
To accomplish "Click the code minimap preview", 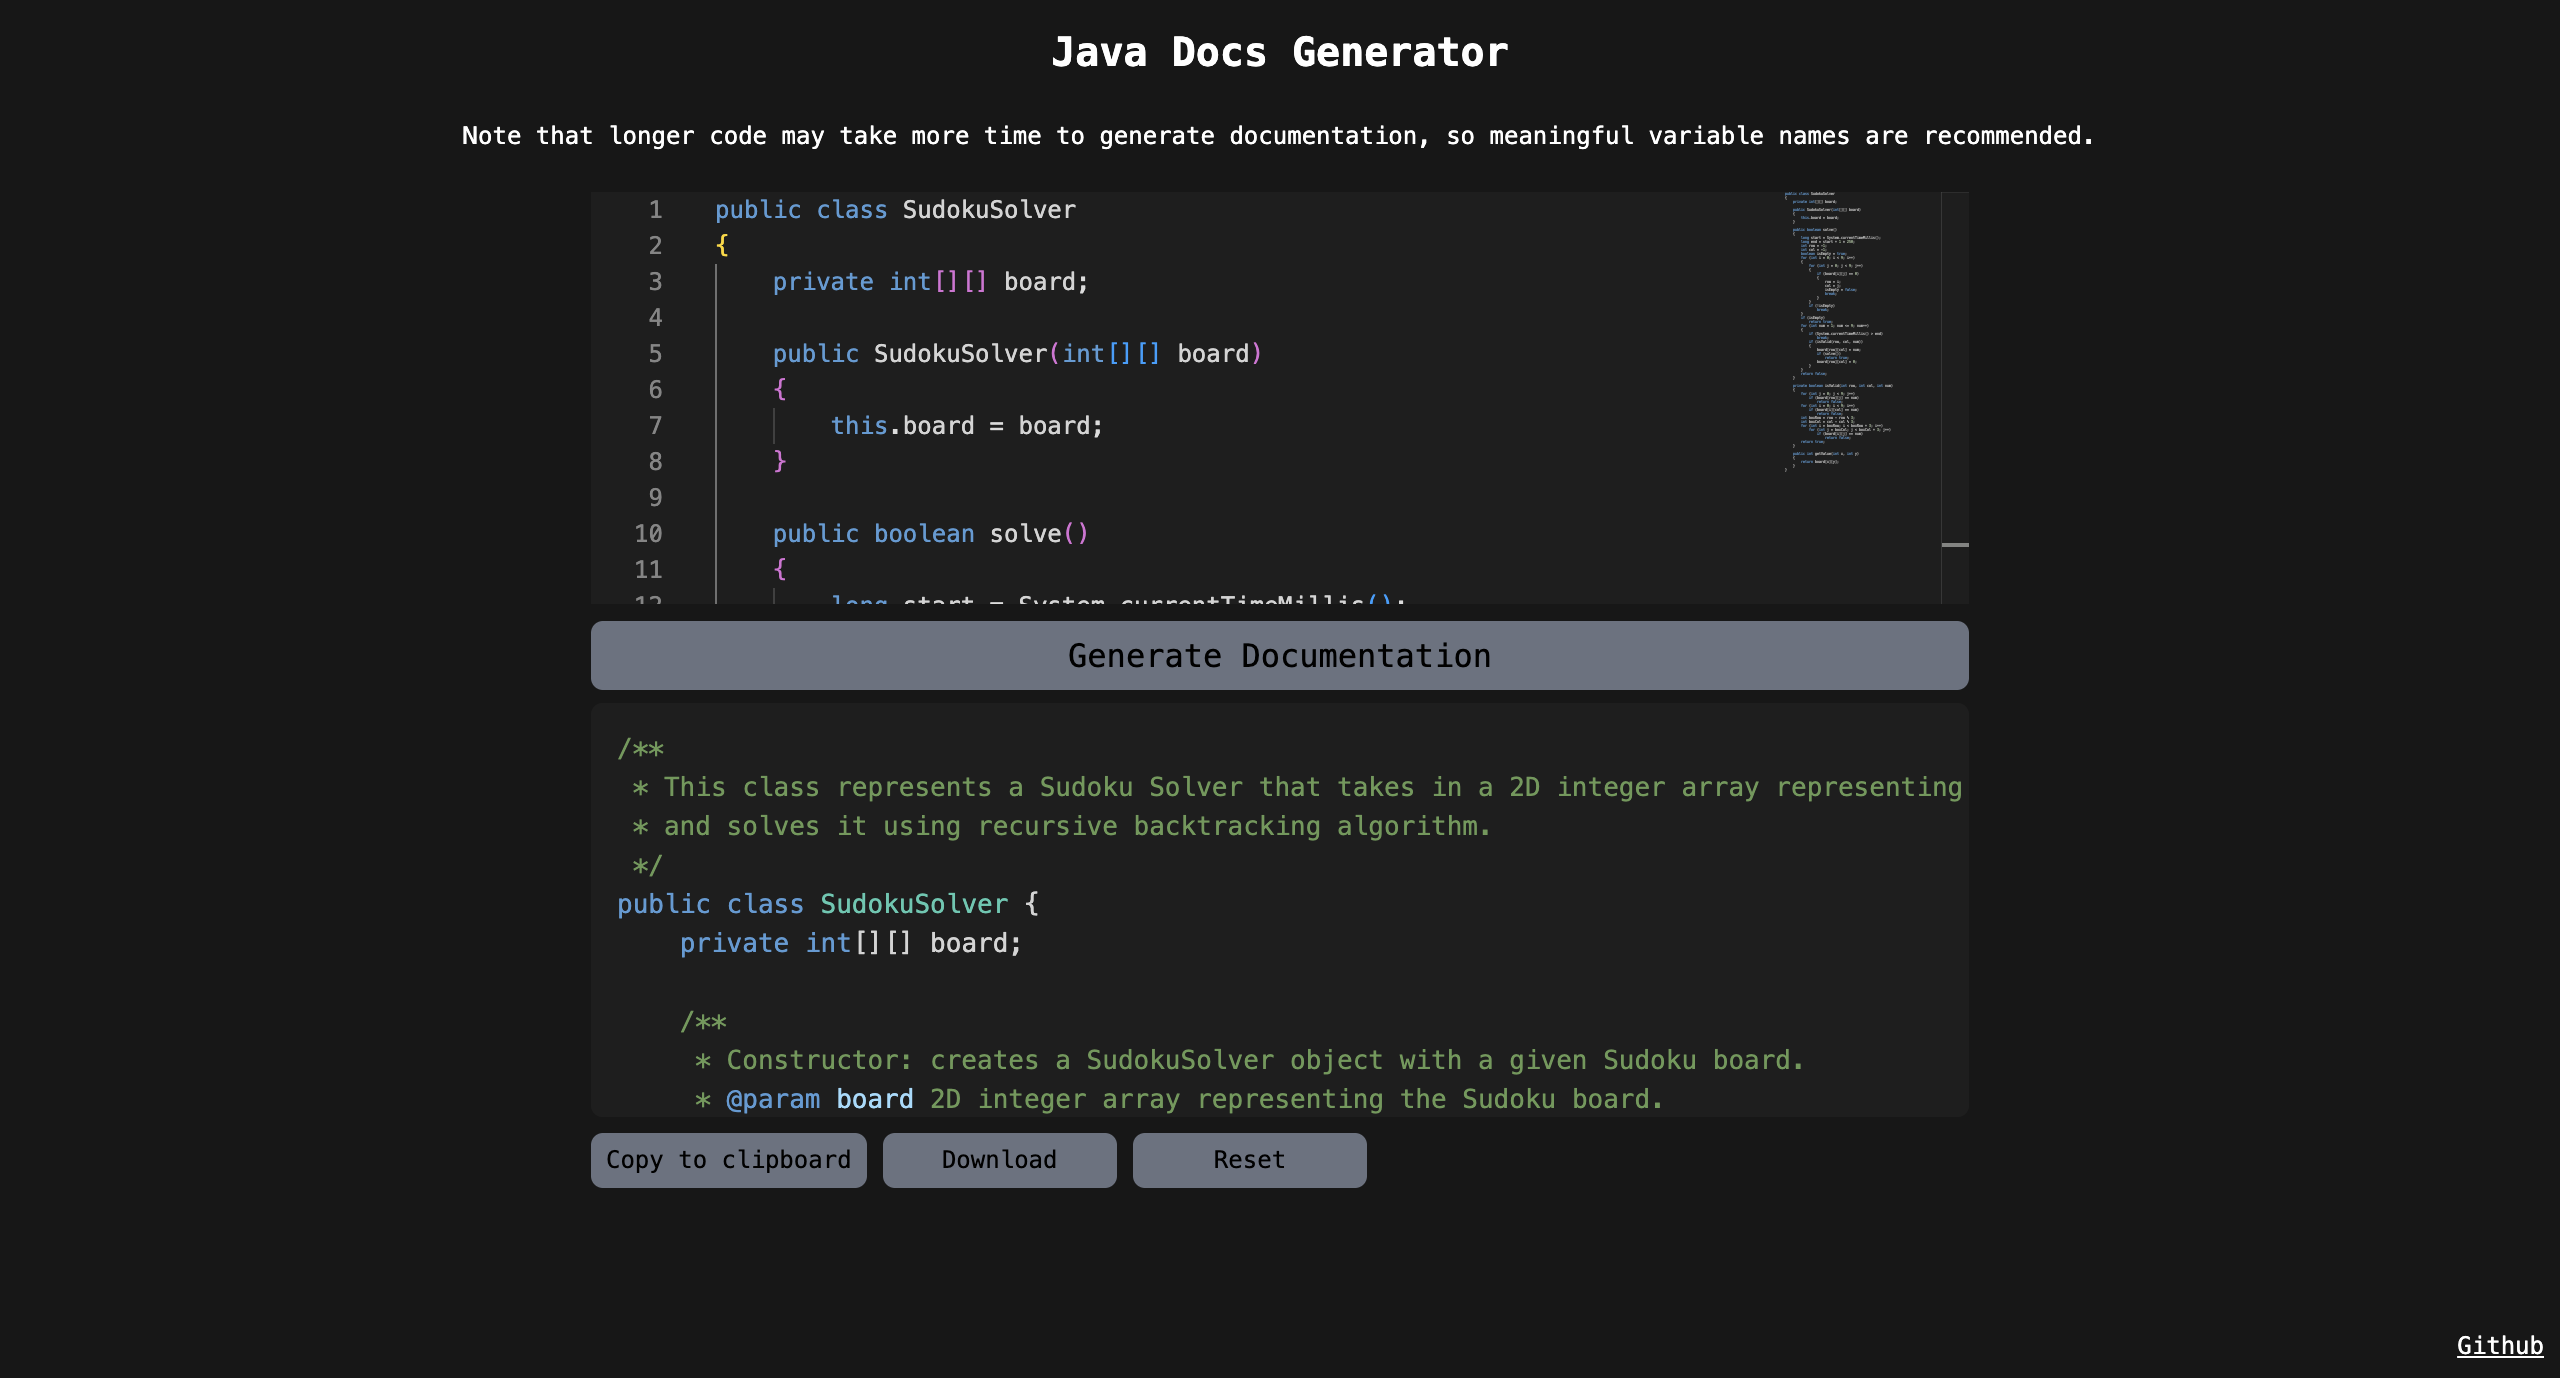I will 1838,330.
